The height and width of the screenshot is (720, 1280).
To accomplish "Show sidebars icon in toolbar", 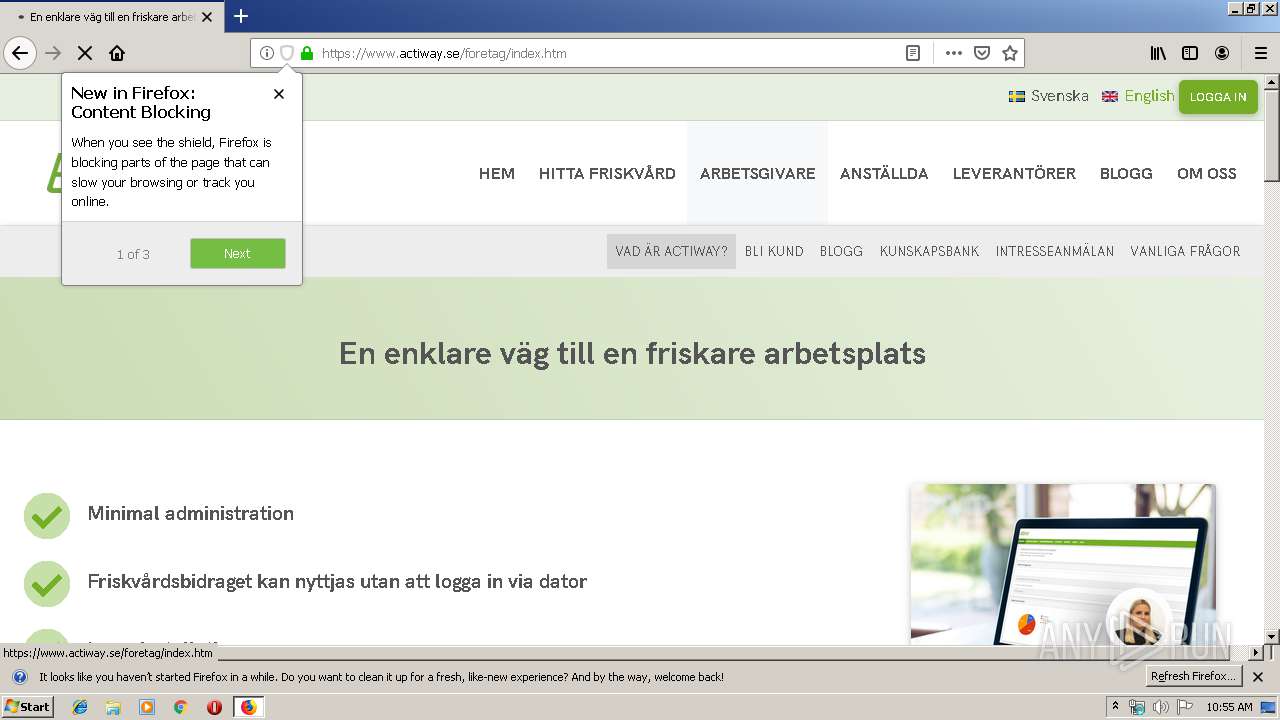I will [1190, 53].
